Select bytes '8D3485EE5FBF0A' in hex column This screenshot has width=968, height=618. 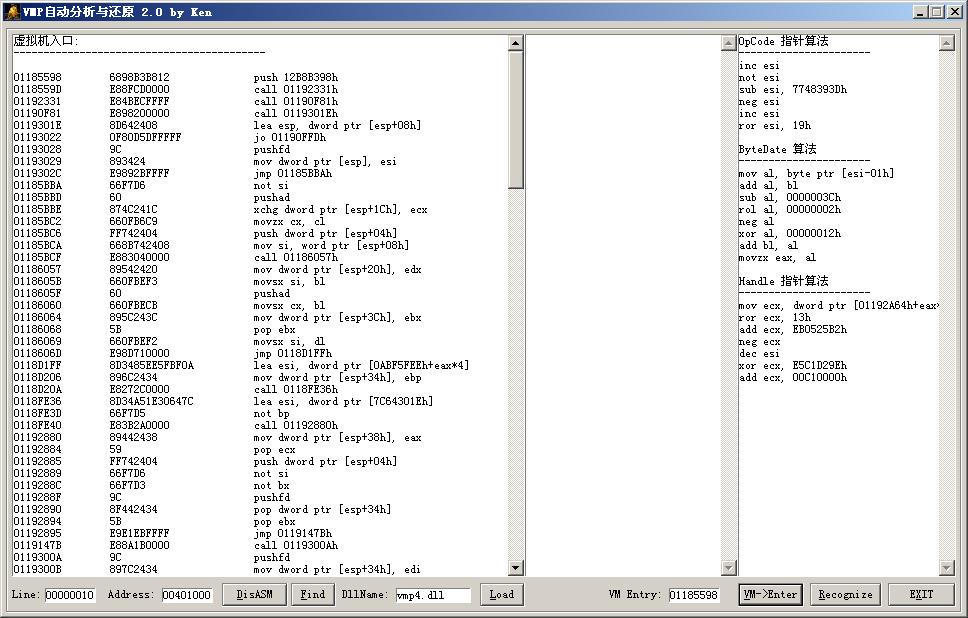[151, 365]
